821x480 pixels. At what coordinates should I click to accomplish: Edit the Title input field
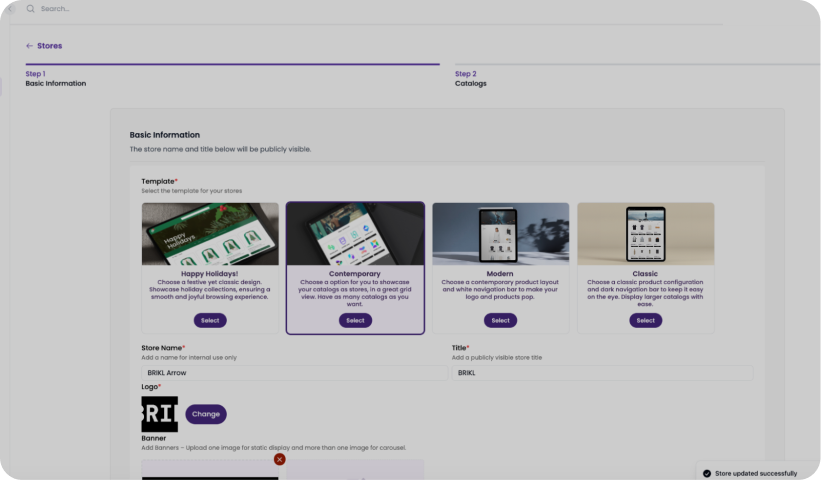[601, 373]
